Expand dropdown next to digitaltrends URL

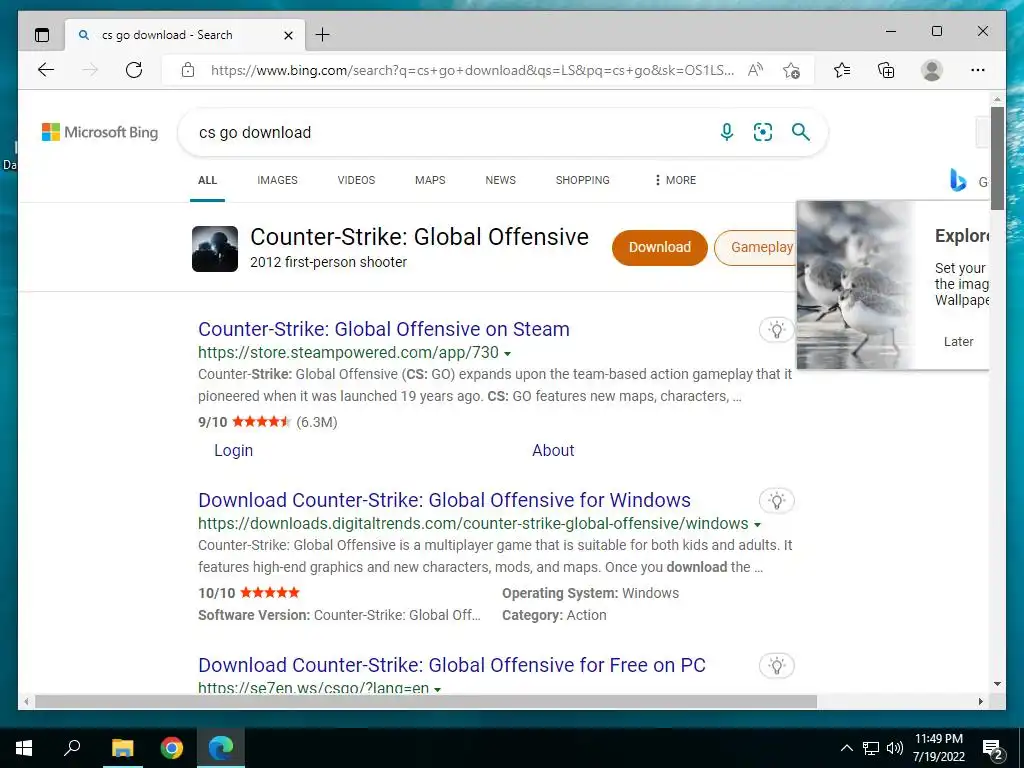(758, 525)
